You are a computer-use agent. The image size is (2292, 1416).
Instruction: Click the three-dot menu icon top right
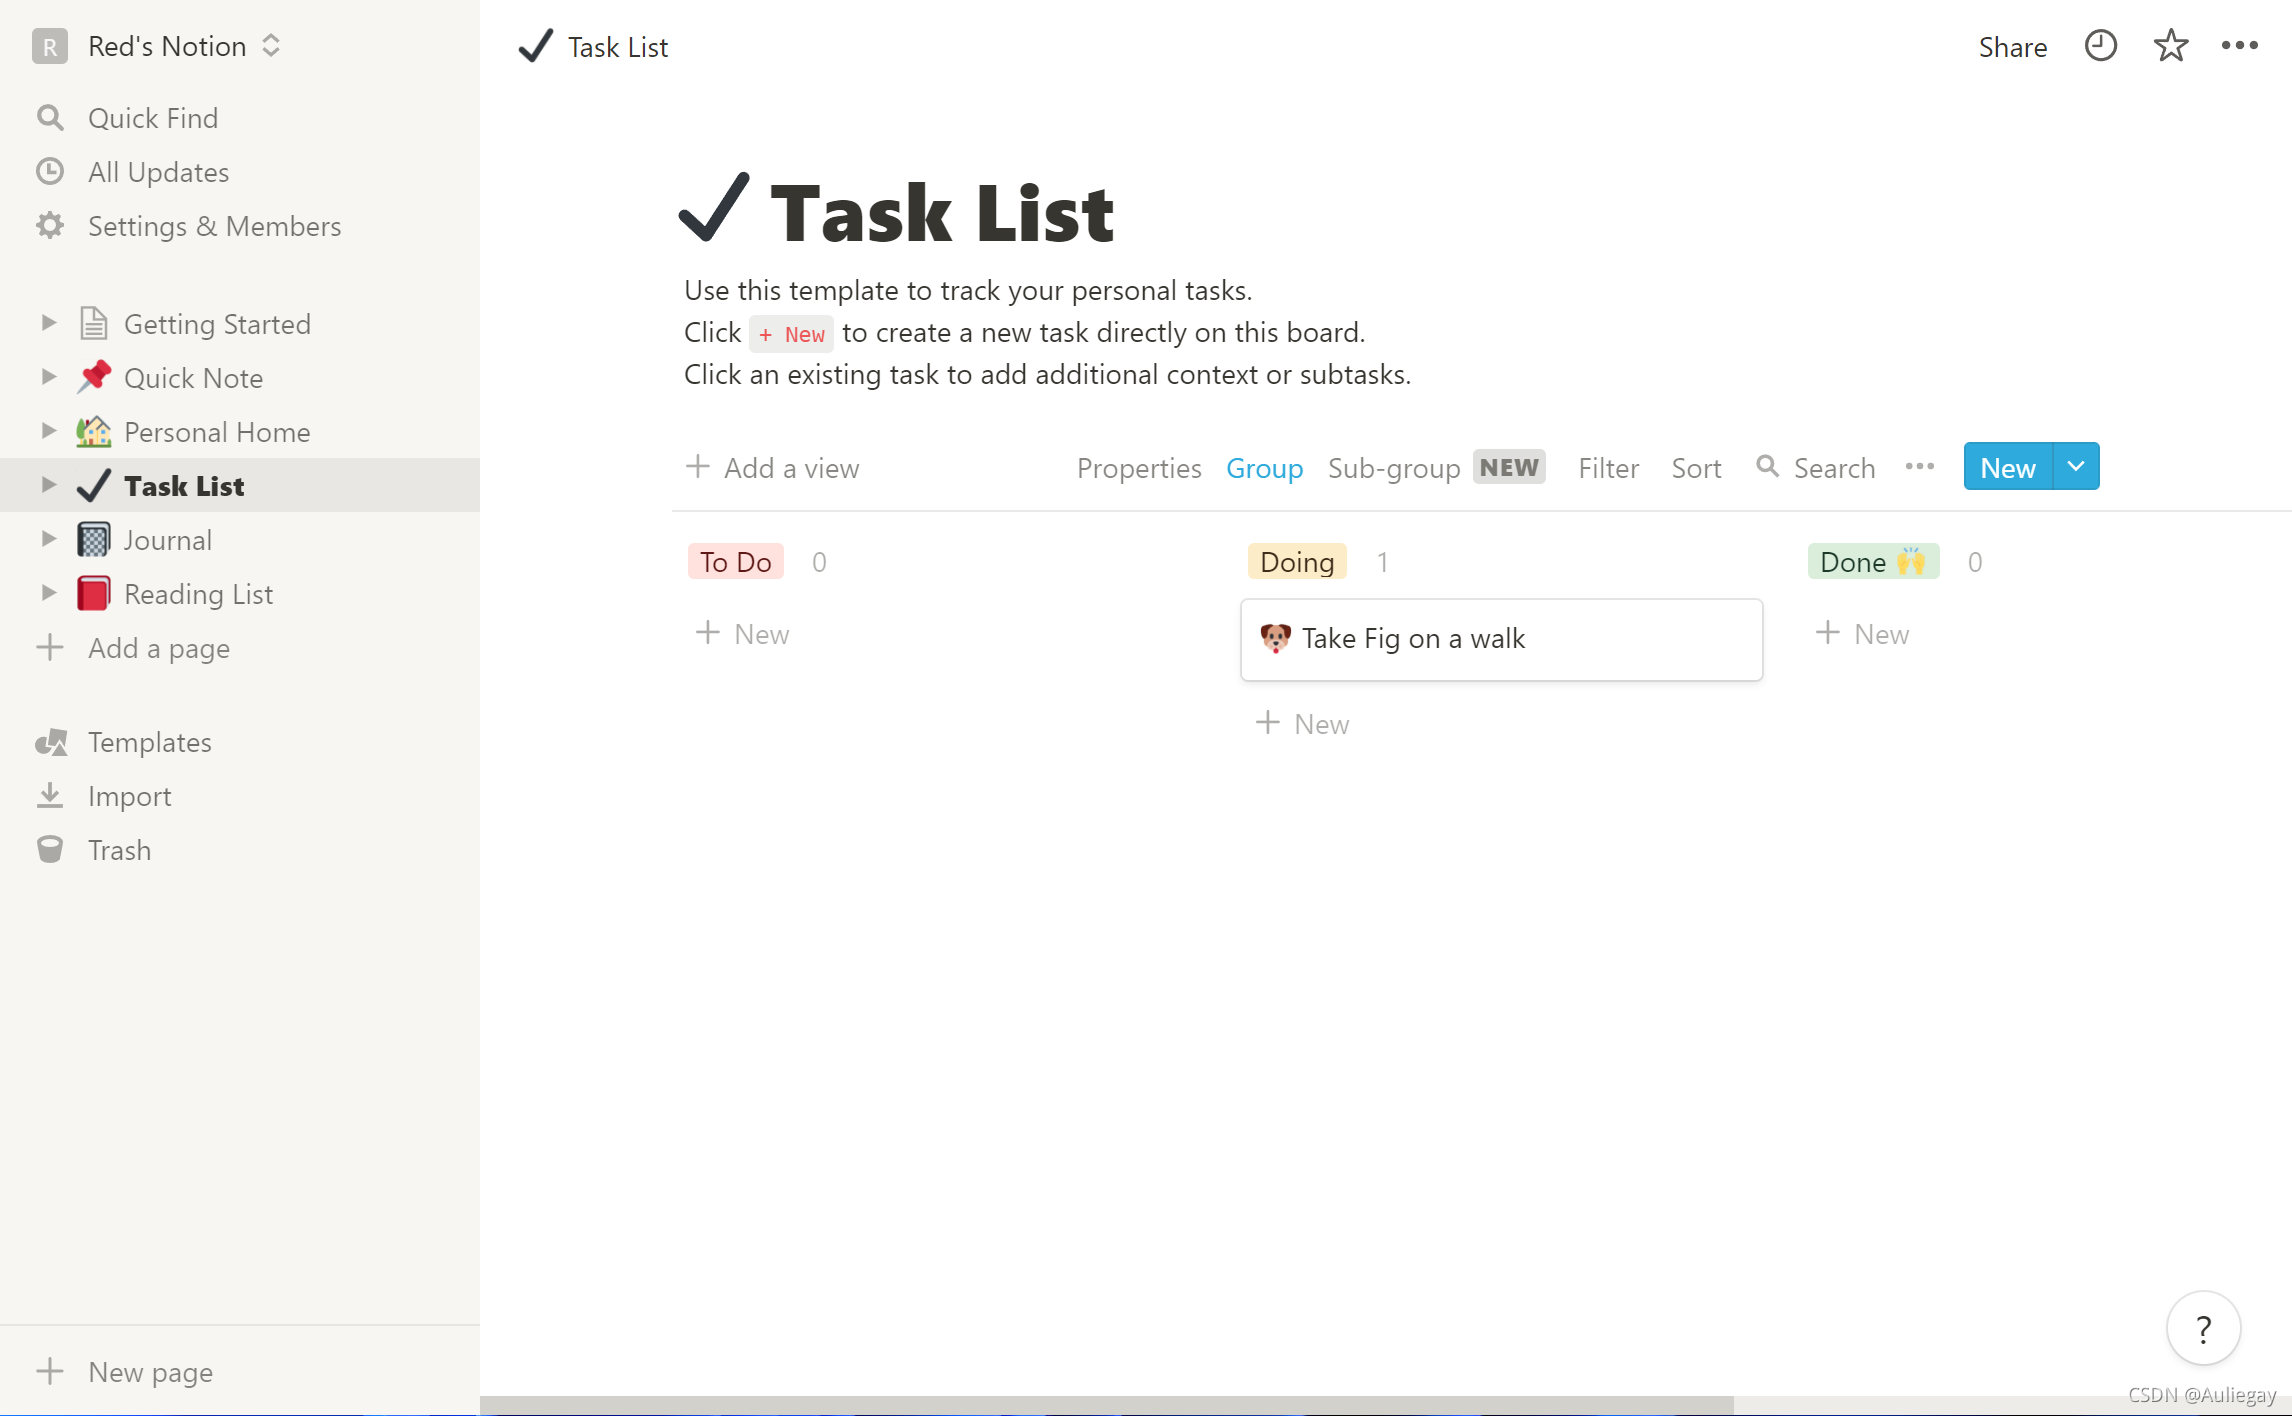[x=2240, y=46]
